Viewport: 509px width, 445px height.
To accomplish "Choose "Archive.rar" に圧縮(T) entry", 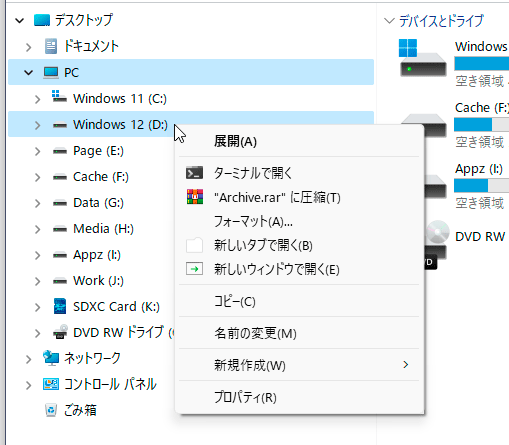I will pyautogui.click(x=299, y=197).
